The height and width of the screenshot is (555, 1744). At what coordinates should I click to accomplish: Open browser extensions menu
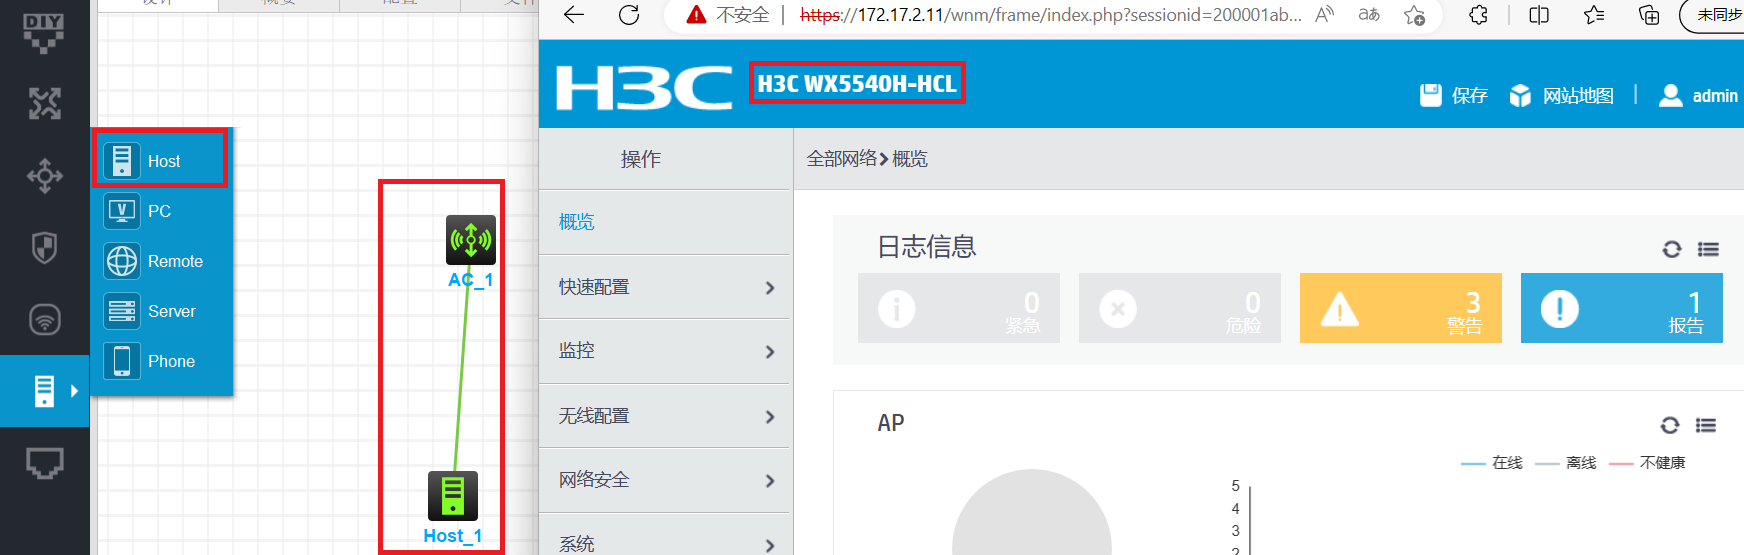pos(1478,15)
